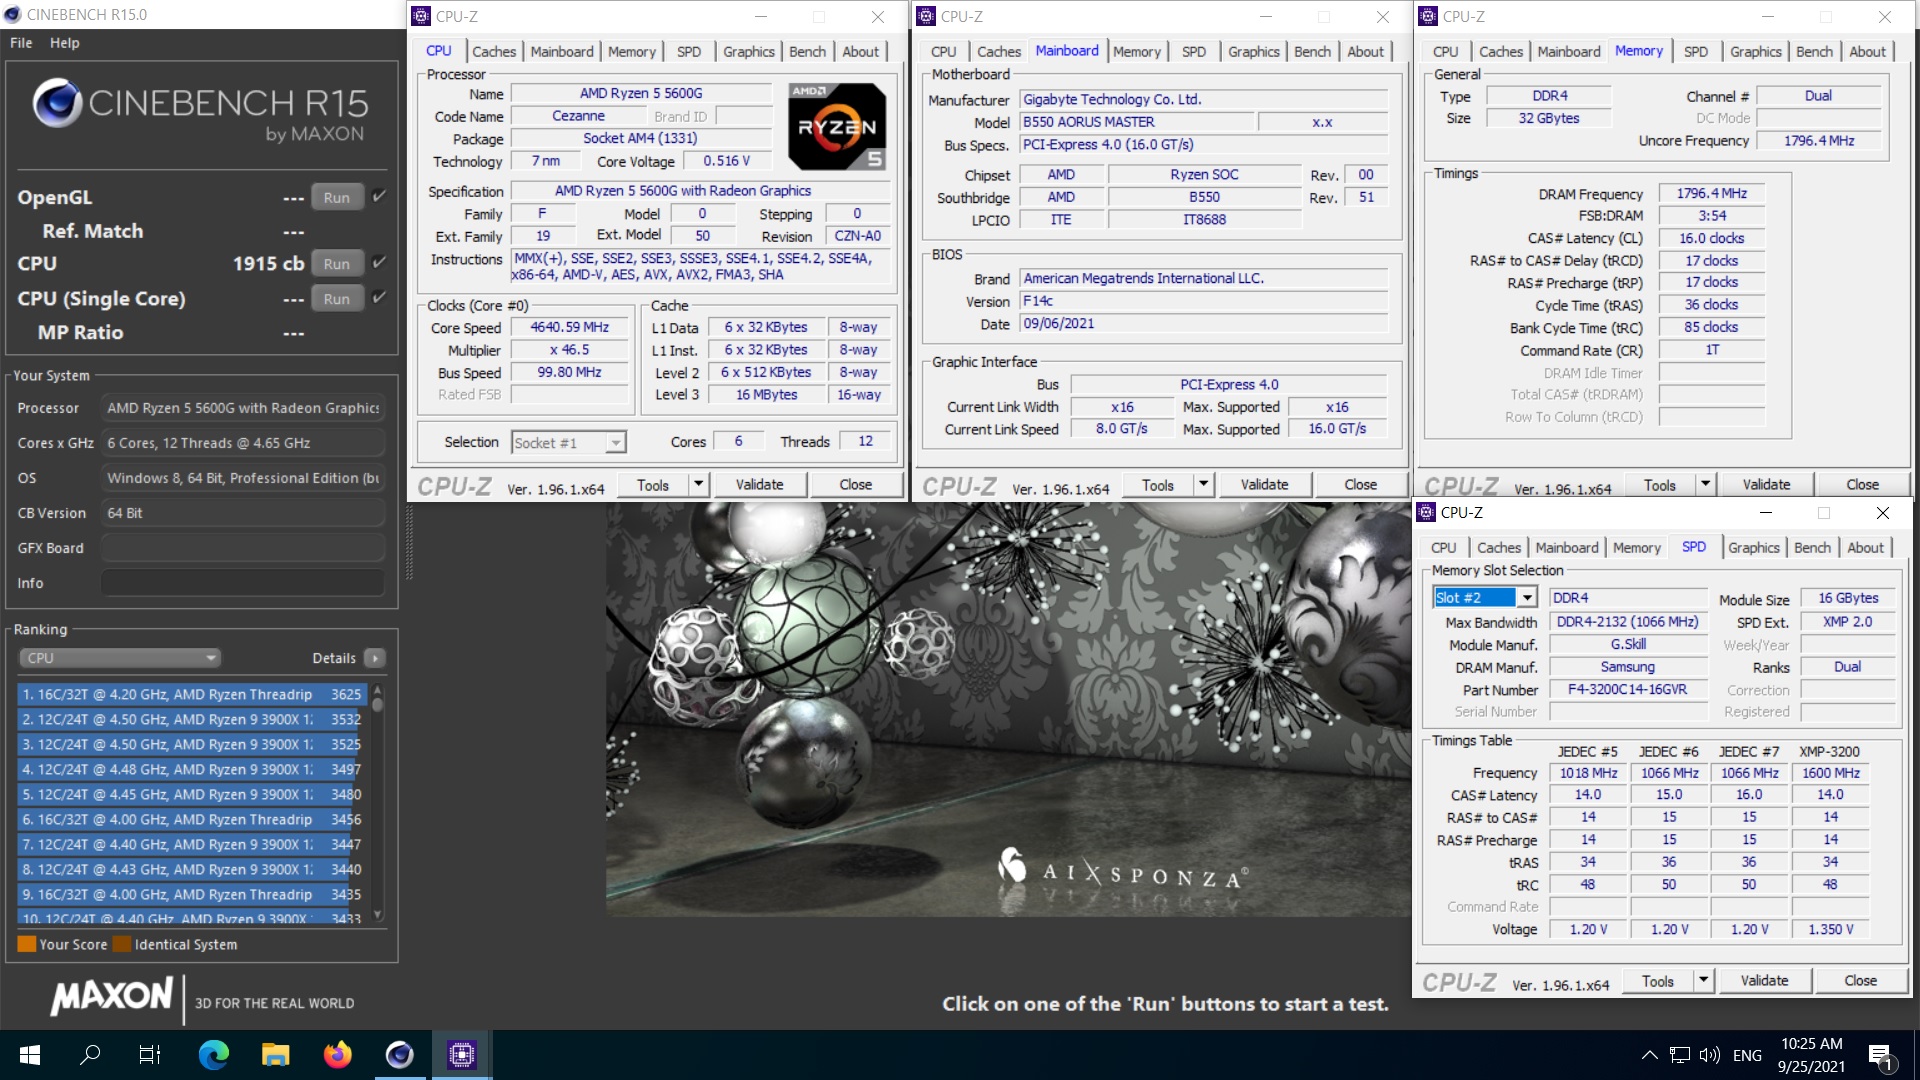
Task: Open the Ranking CPU dropdown
Action: (119, 658)
